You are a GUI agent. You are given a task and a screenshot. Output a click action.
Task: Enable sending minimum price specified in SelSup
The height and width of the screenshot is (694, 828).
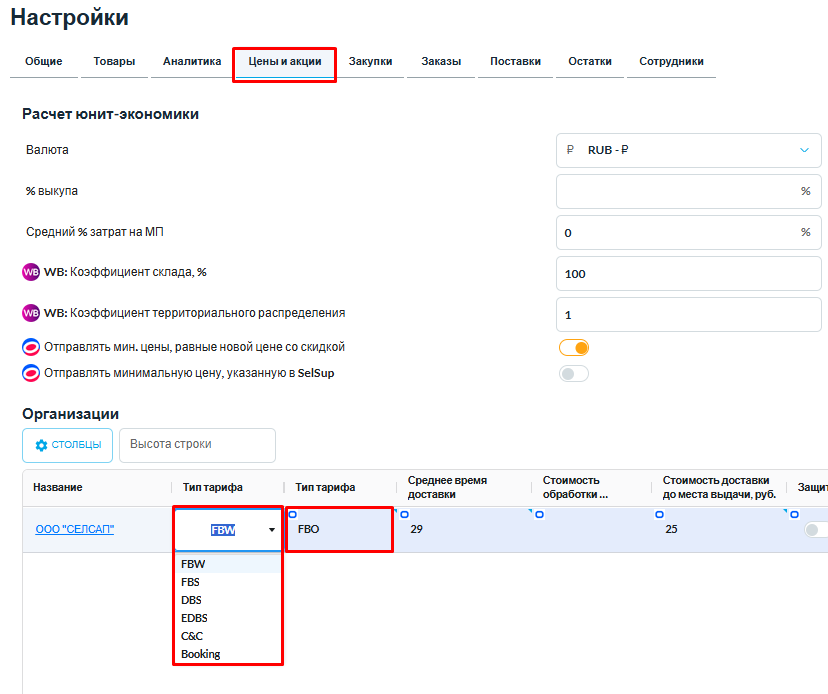tap(574, 374)
